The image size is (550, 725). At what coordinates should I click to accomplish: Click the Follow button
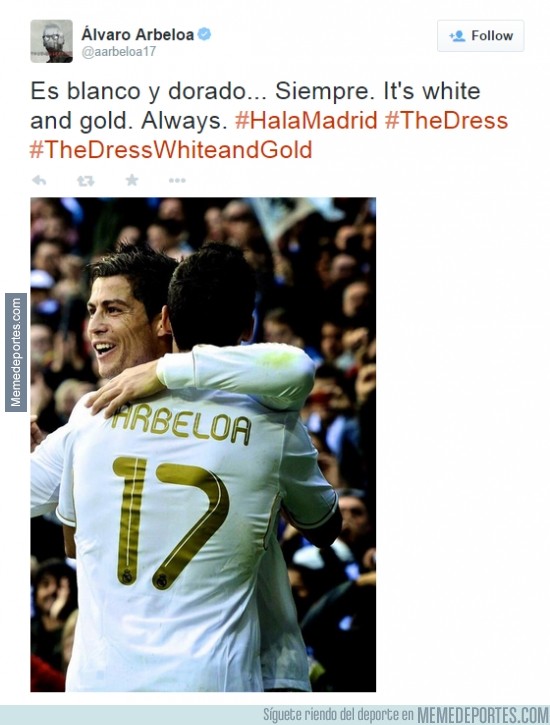[x=481, y=36]
